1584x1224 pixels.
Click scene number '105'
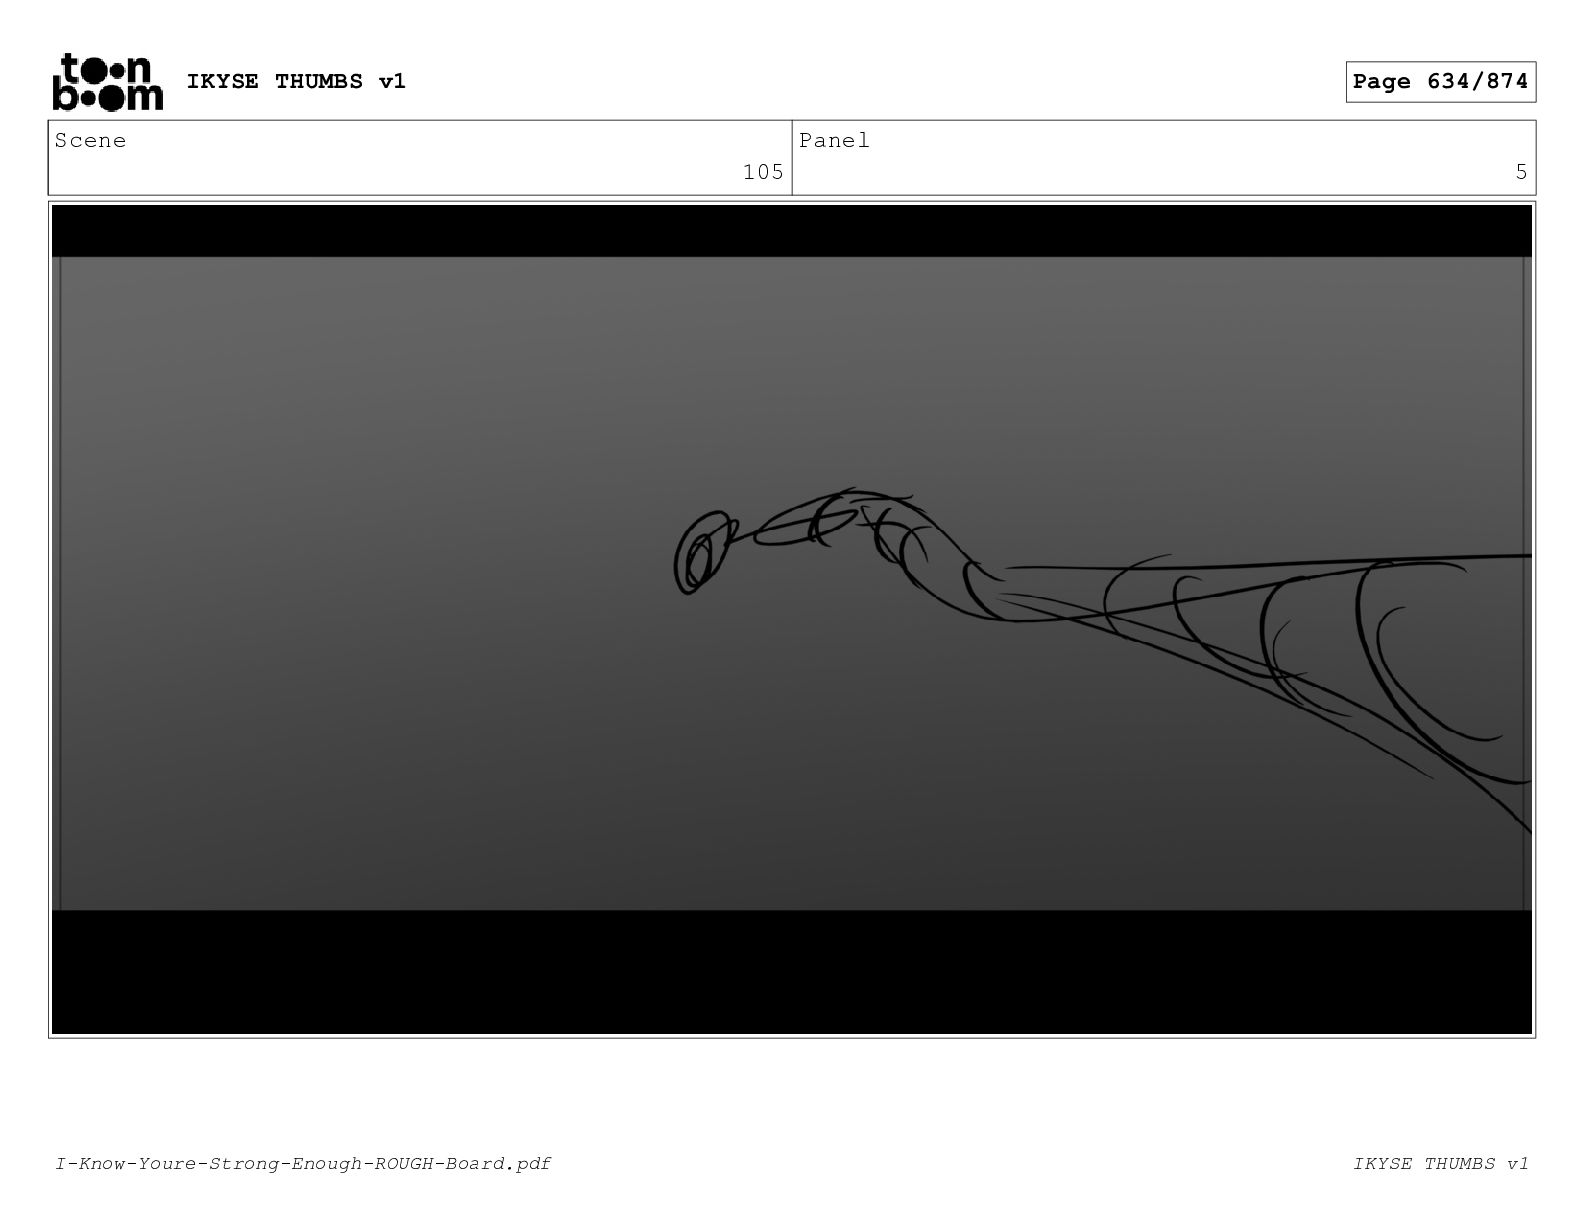coord(763,172)
